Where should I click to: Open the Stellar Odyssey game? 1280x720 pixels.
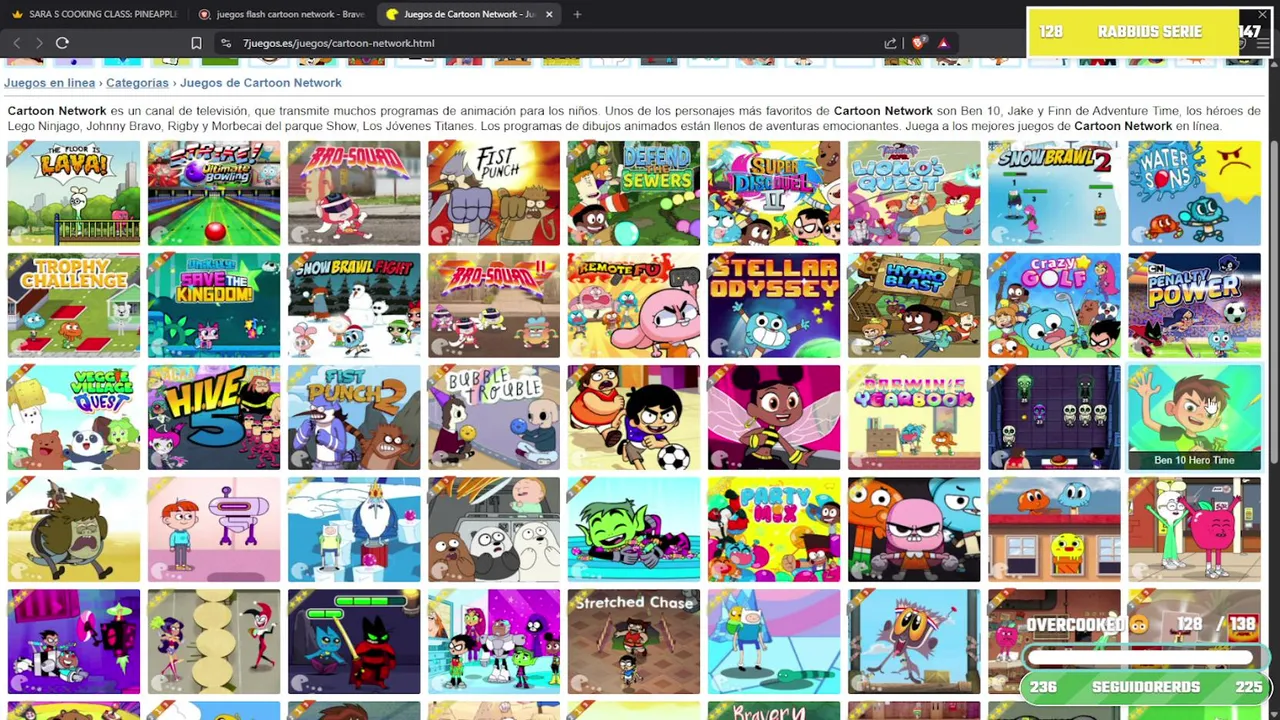774,305
